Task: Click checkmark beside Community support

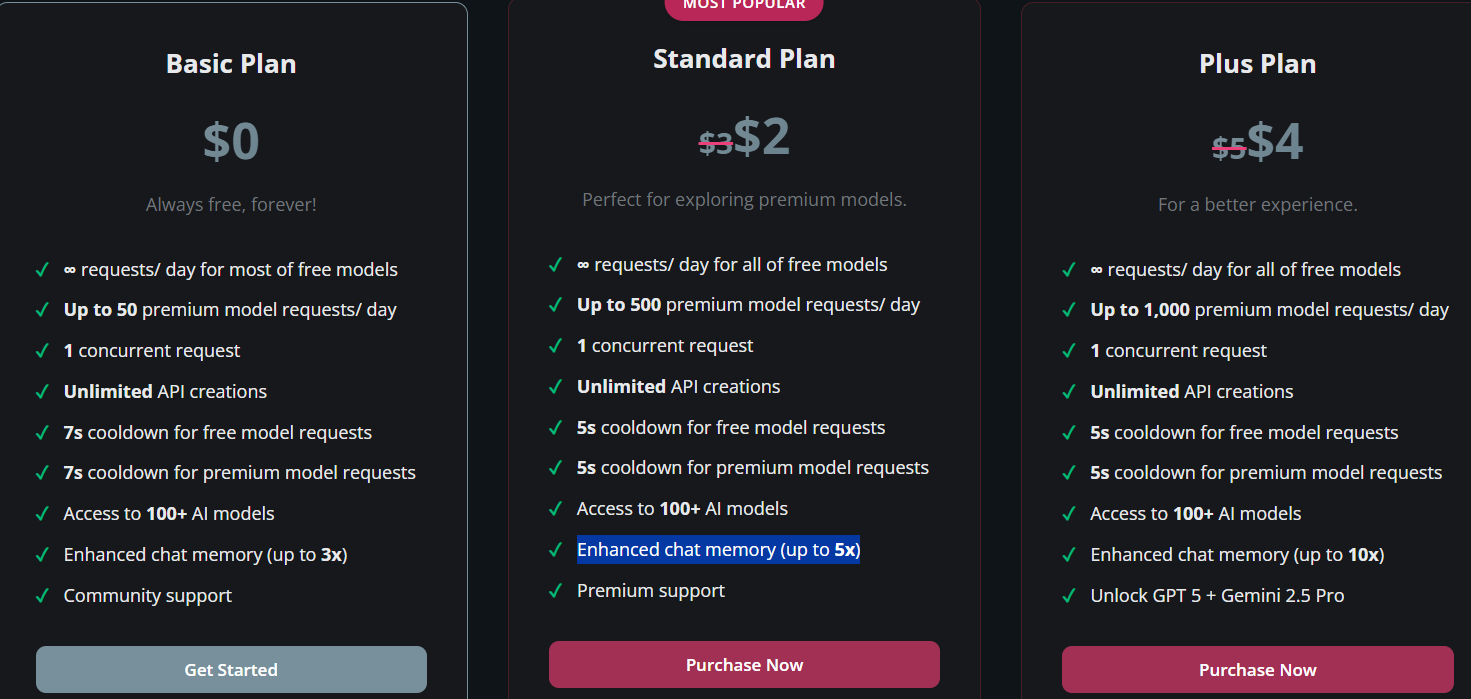Action: pyautogui.click(x=42, y=596)
